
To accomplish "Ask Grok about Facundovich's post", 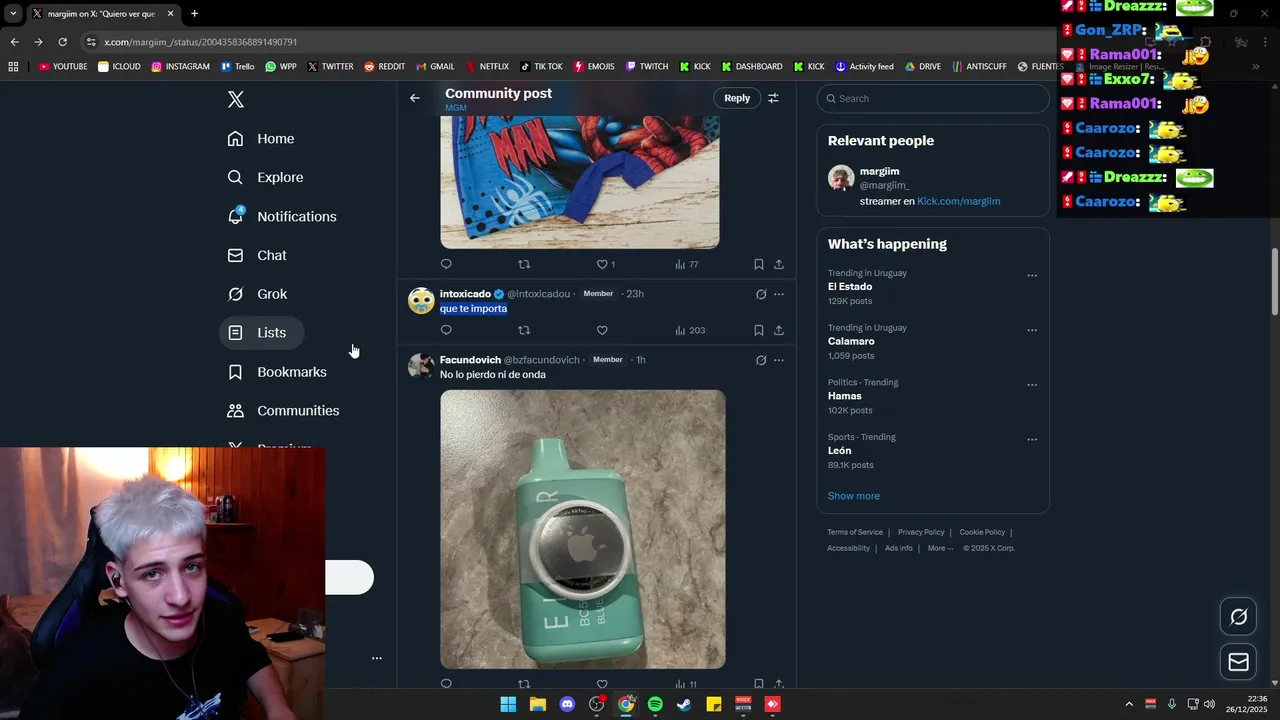I will (x=761, y=360).
